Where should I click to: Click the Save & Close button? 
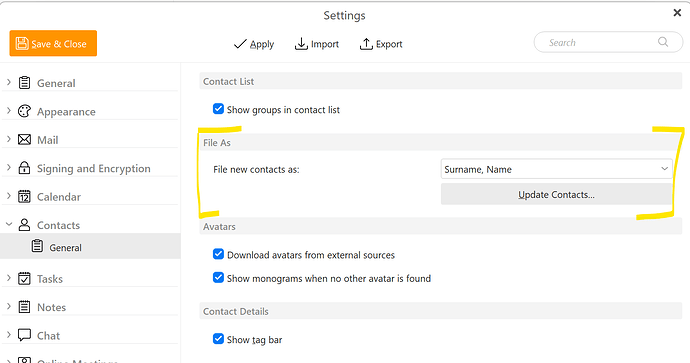pyautogui.click(x=53, y=44)
